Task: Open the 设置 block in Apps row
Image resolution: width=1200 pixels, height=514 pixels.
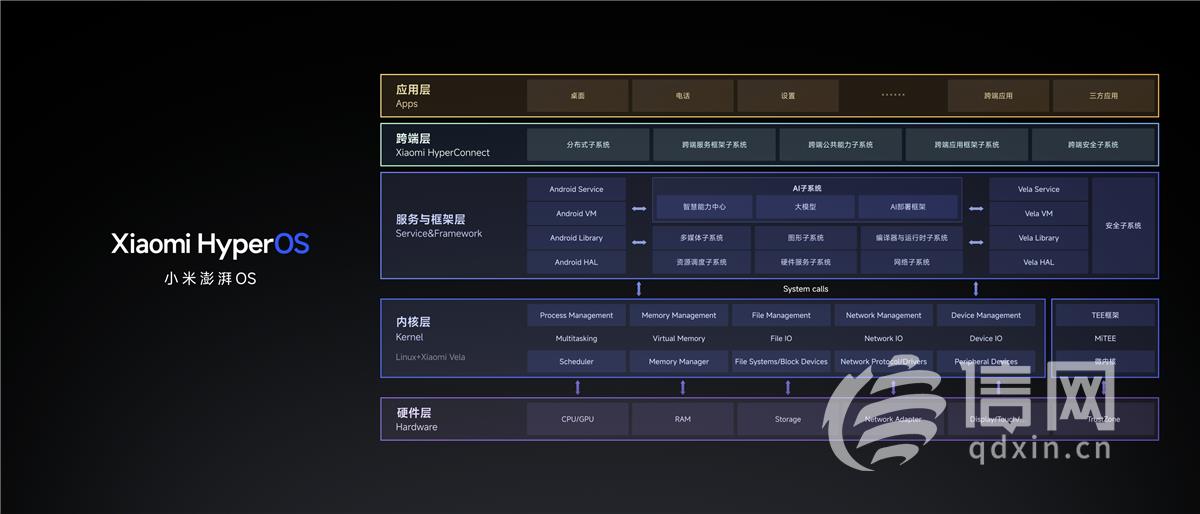Action: [788, 96]
